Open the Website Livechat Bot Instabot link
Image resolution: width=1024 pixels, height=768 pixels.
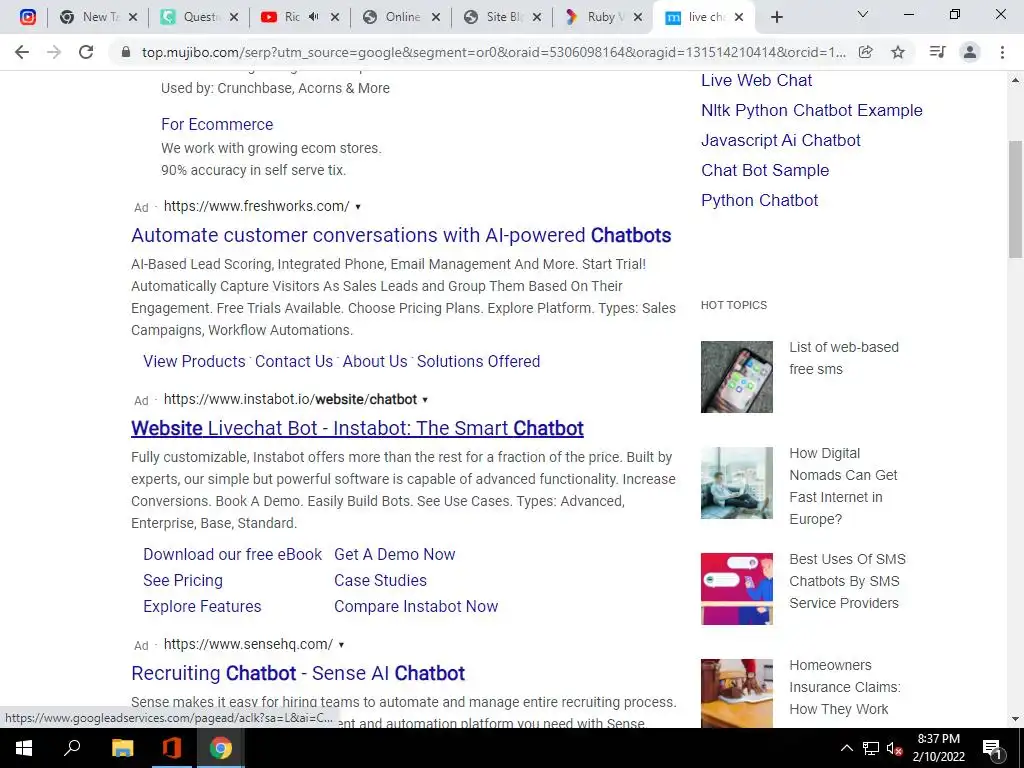tap(357, 428)
